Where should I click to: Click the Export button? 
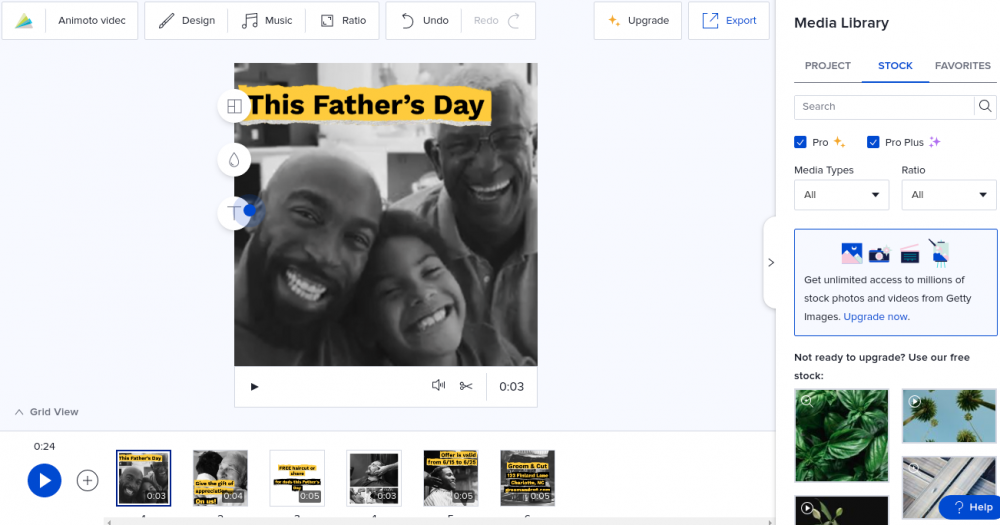(x=729, y=21)
